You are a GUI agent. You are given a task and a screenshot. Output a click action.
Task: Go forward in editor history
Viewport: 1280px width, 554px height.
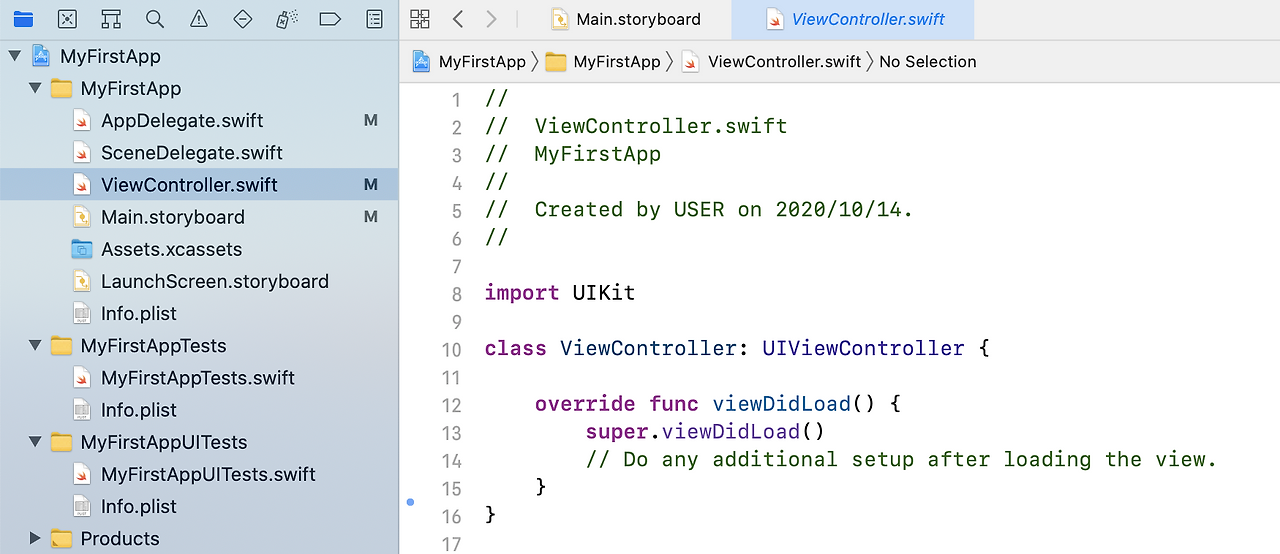click(491, 19)
